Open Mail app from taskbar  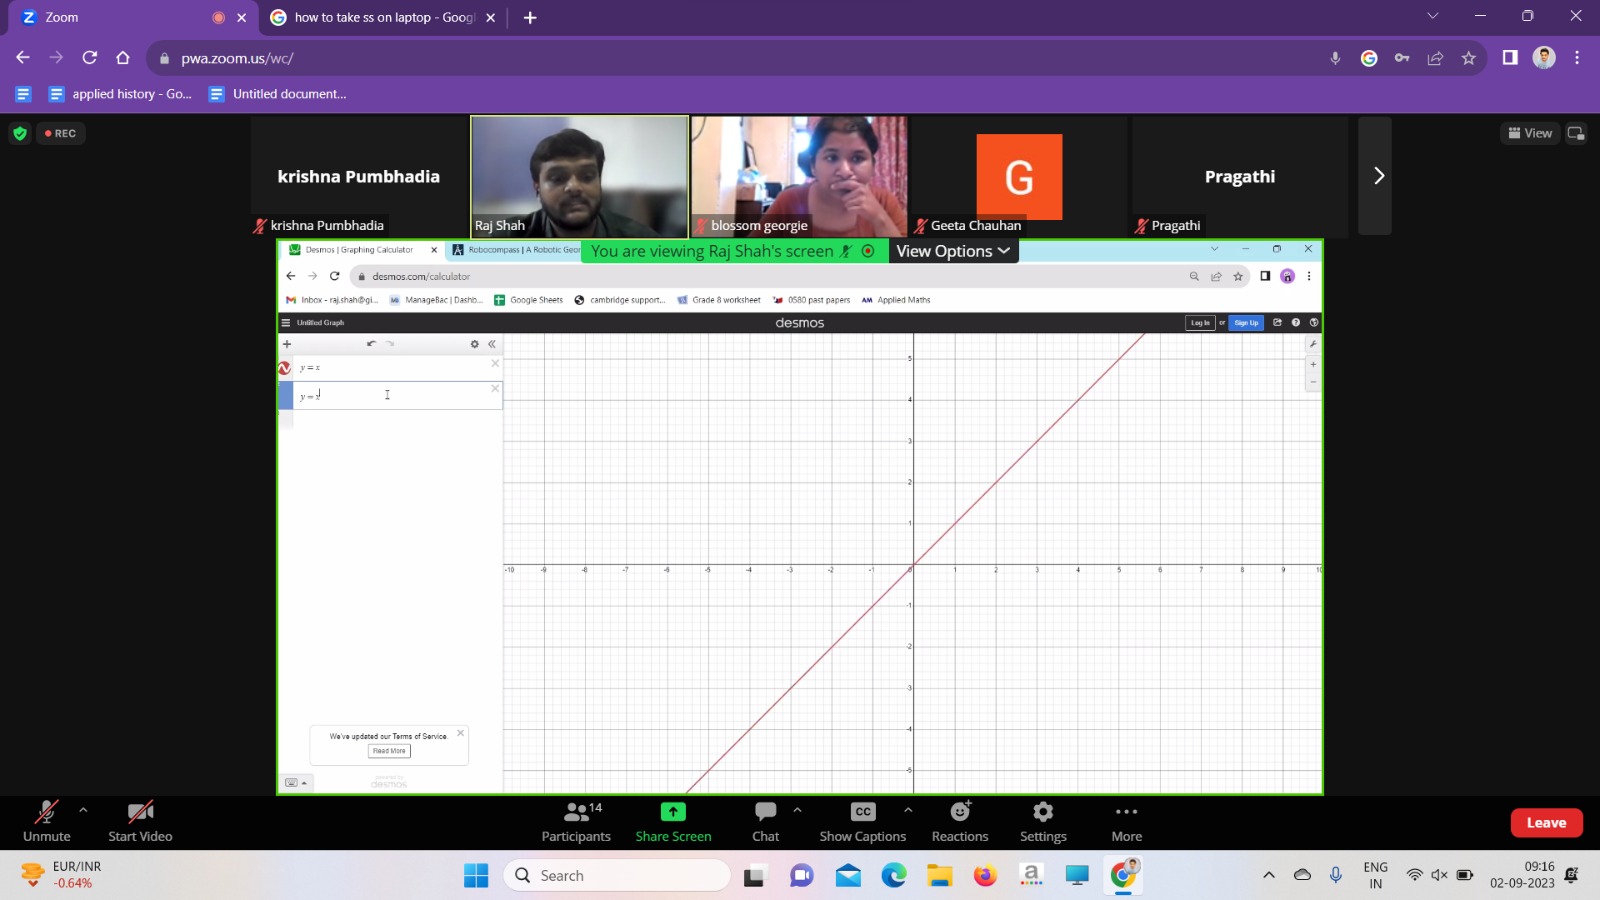tap(848, 876)
